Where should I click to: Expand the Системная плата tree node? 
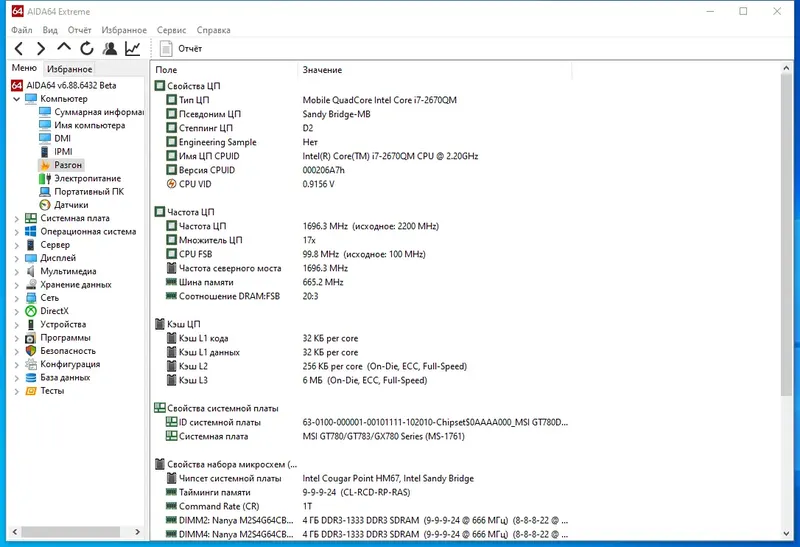coord(16,218)
